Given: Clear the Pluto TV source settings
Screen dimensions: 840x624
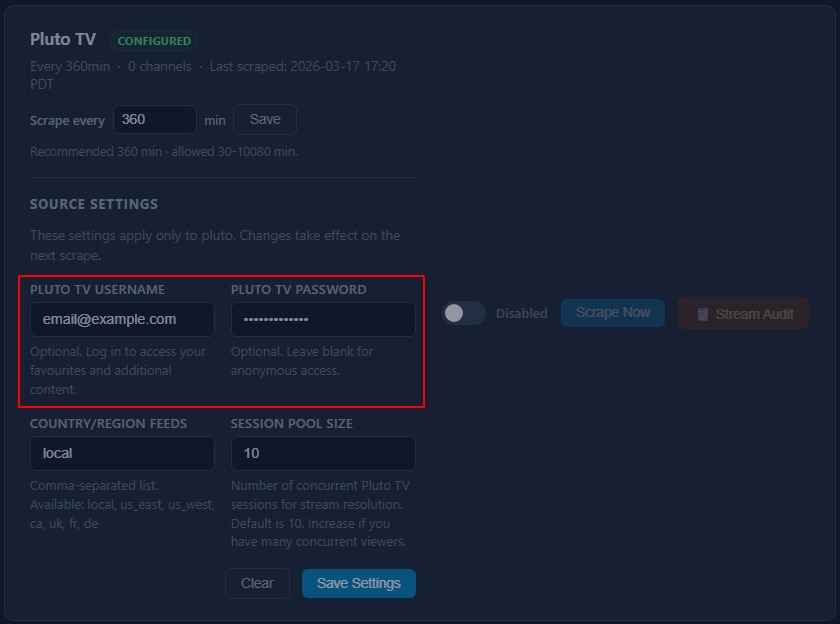Looking at the screenshot, I should [x=257, y=583].
